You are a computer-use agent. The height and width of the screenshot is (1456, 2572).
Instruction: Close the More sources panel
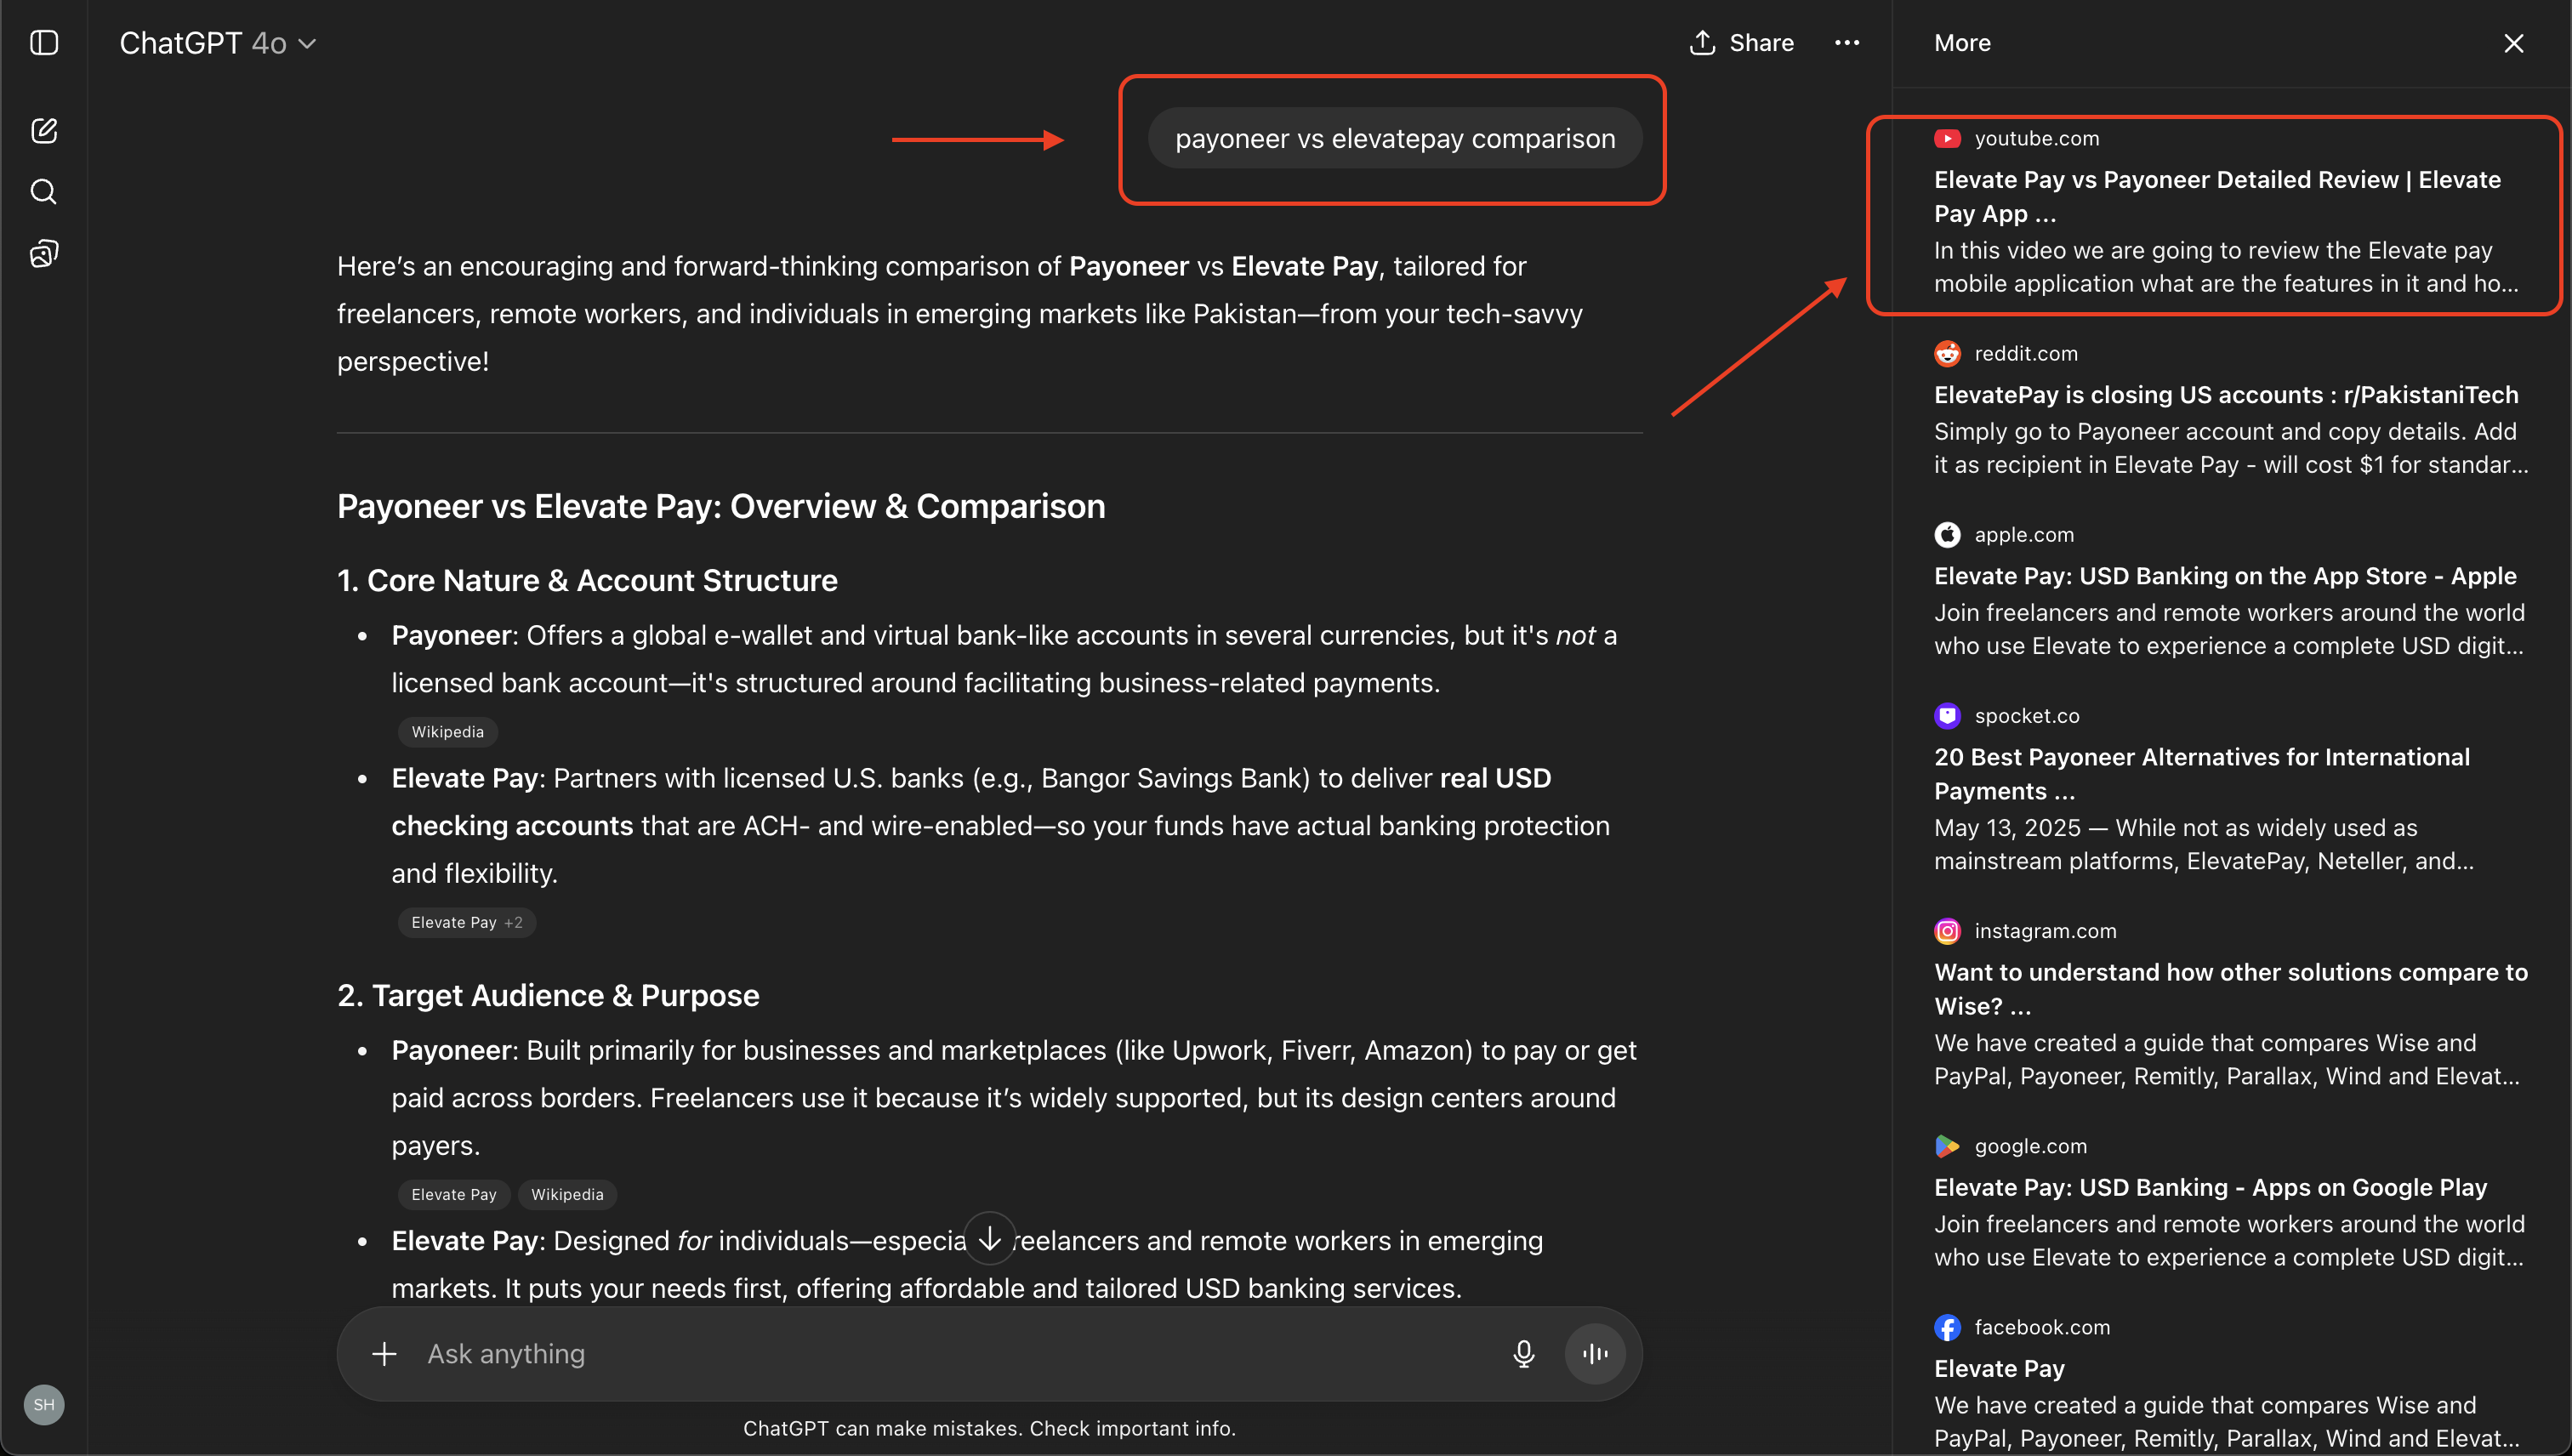[x=2513, y=43]
